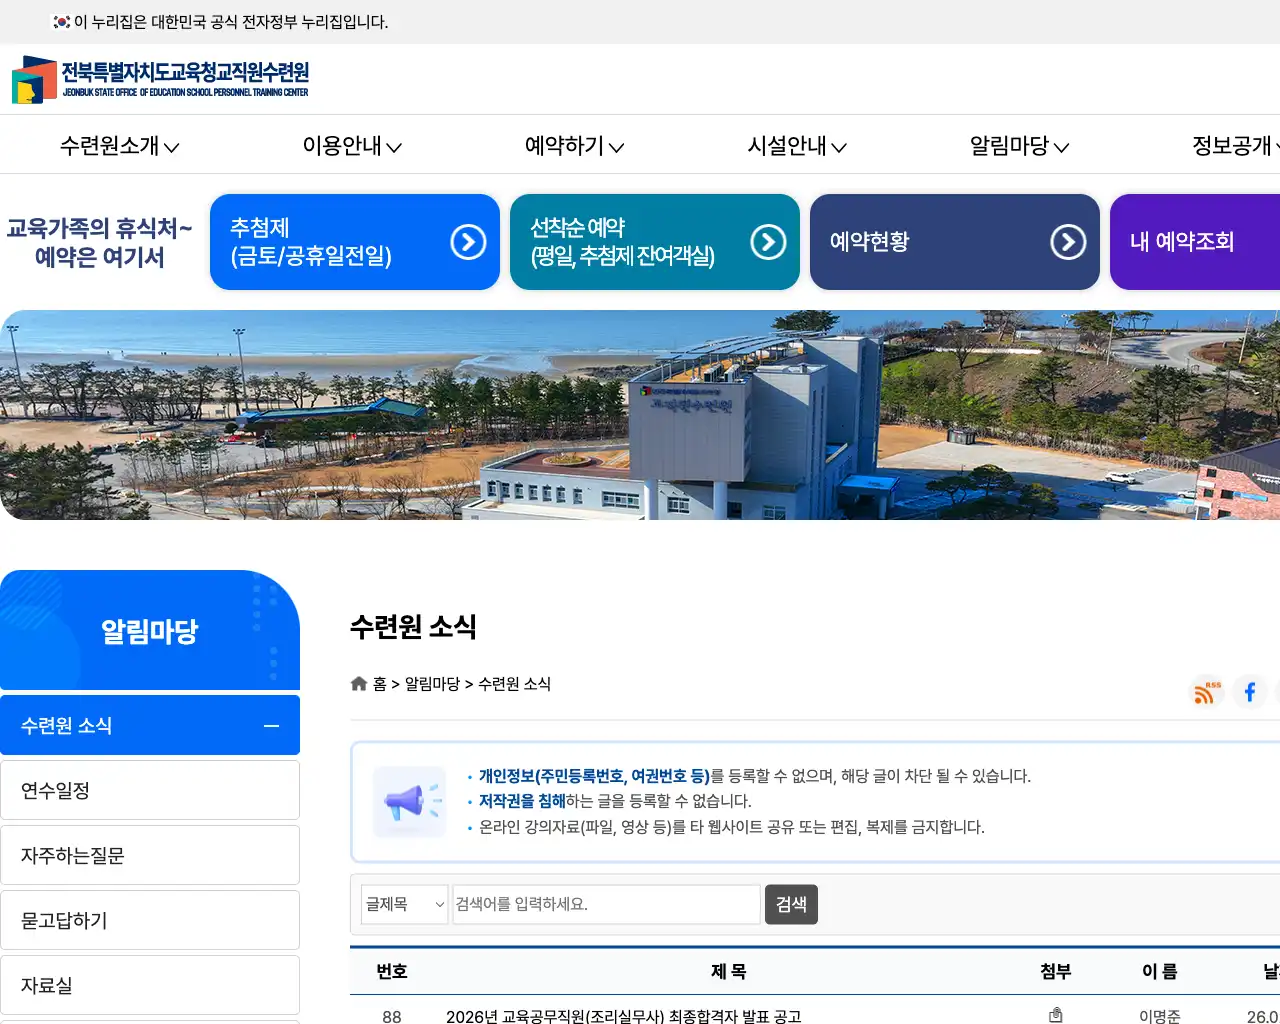Click the megaphone icon in the notice box
Screen dimensions: 1280x1024
pyautogui.click(x=409, y=801)
